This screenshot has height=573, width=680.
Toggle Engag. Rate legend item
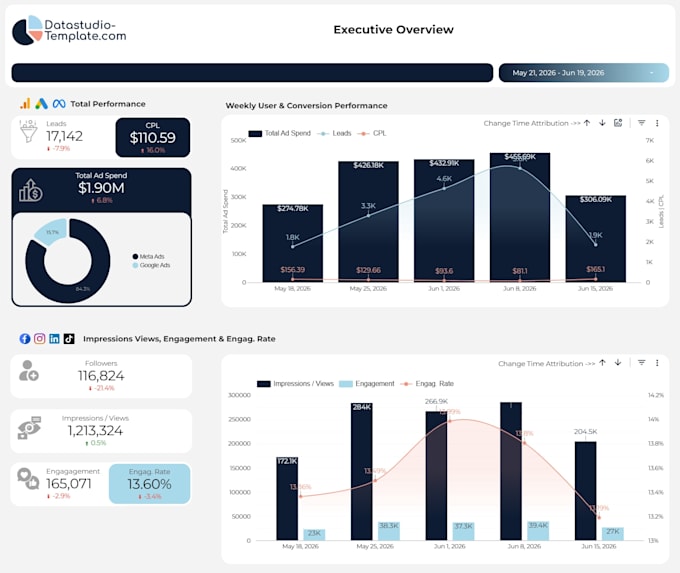[427, 384]
